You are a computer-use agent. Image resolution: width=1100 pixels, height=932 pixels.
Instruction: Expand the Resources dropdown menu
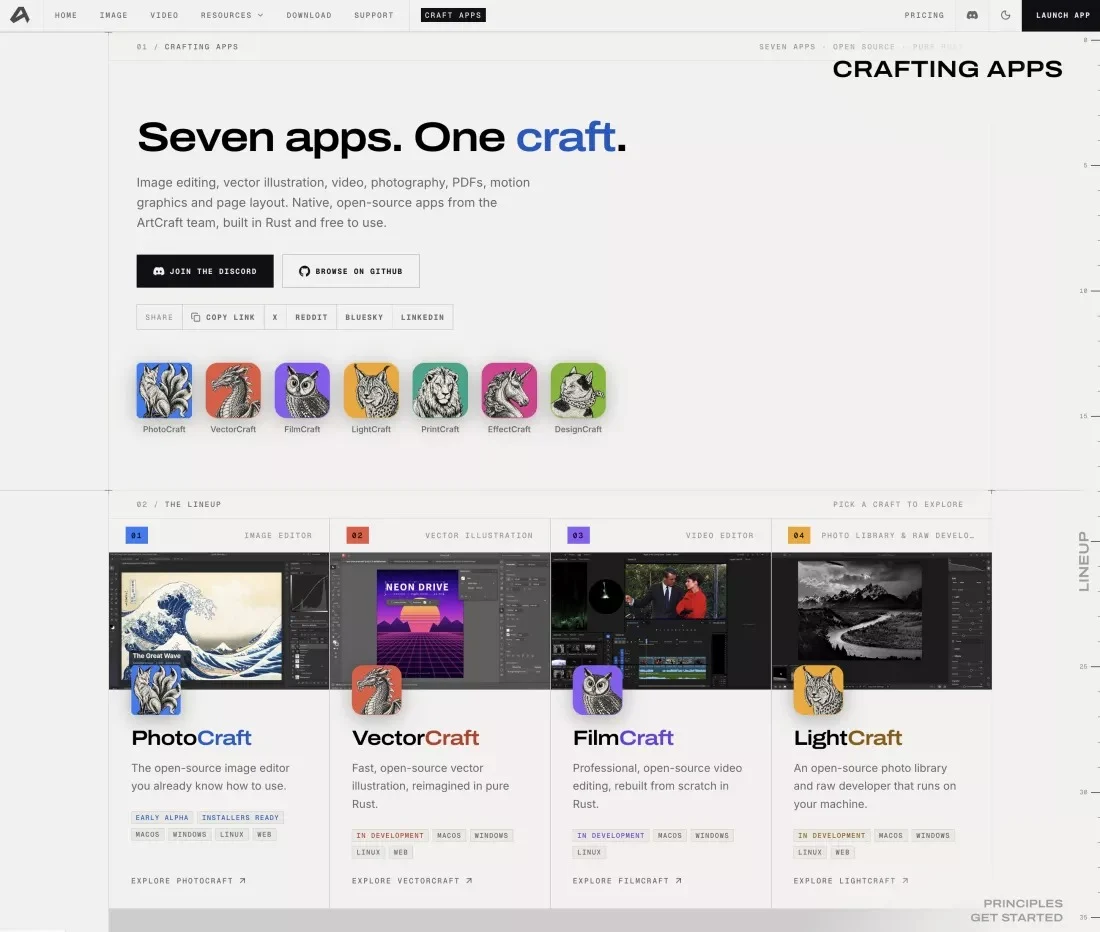(232, 15)
